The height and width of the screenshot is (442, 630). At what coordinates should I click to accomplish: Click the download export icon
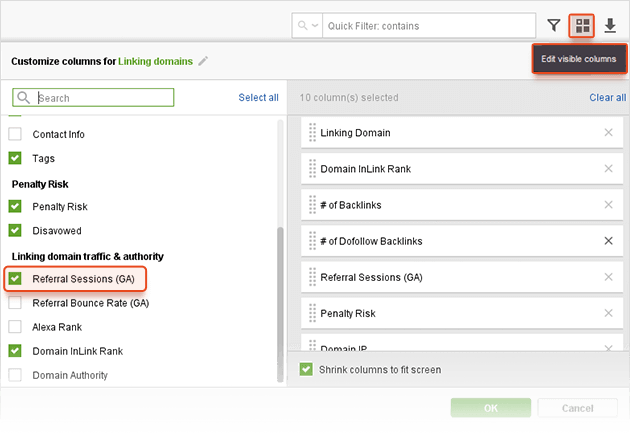pos(610,25)
